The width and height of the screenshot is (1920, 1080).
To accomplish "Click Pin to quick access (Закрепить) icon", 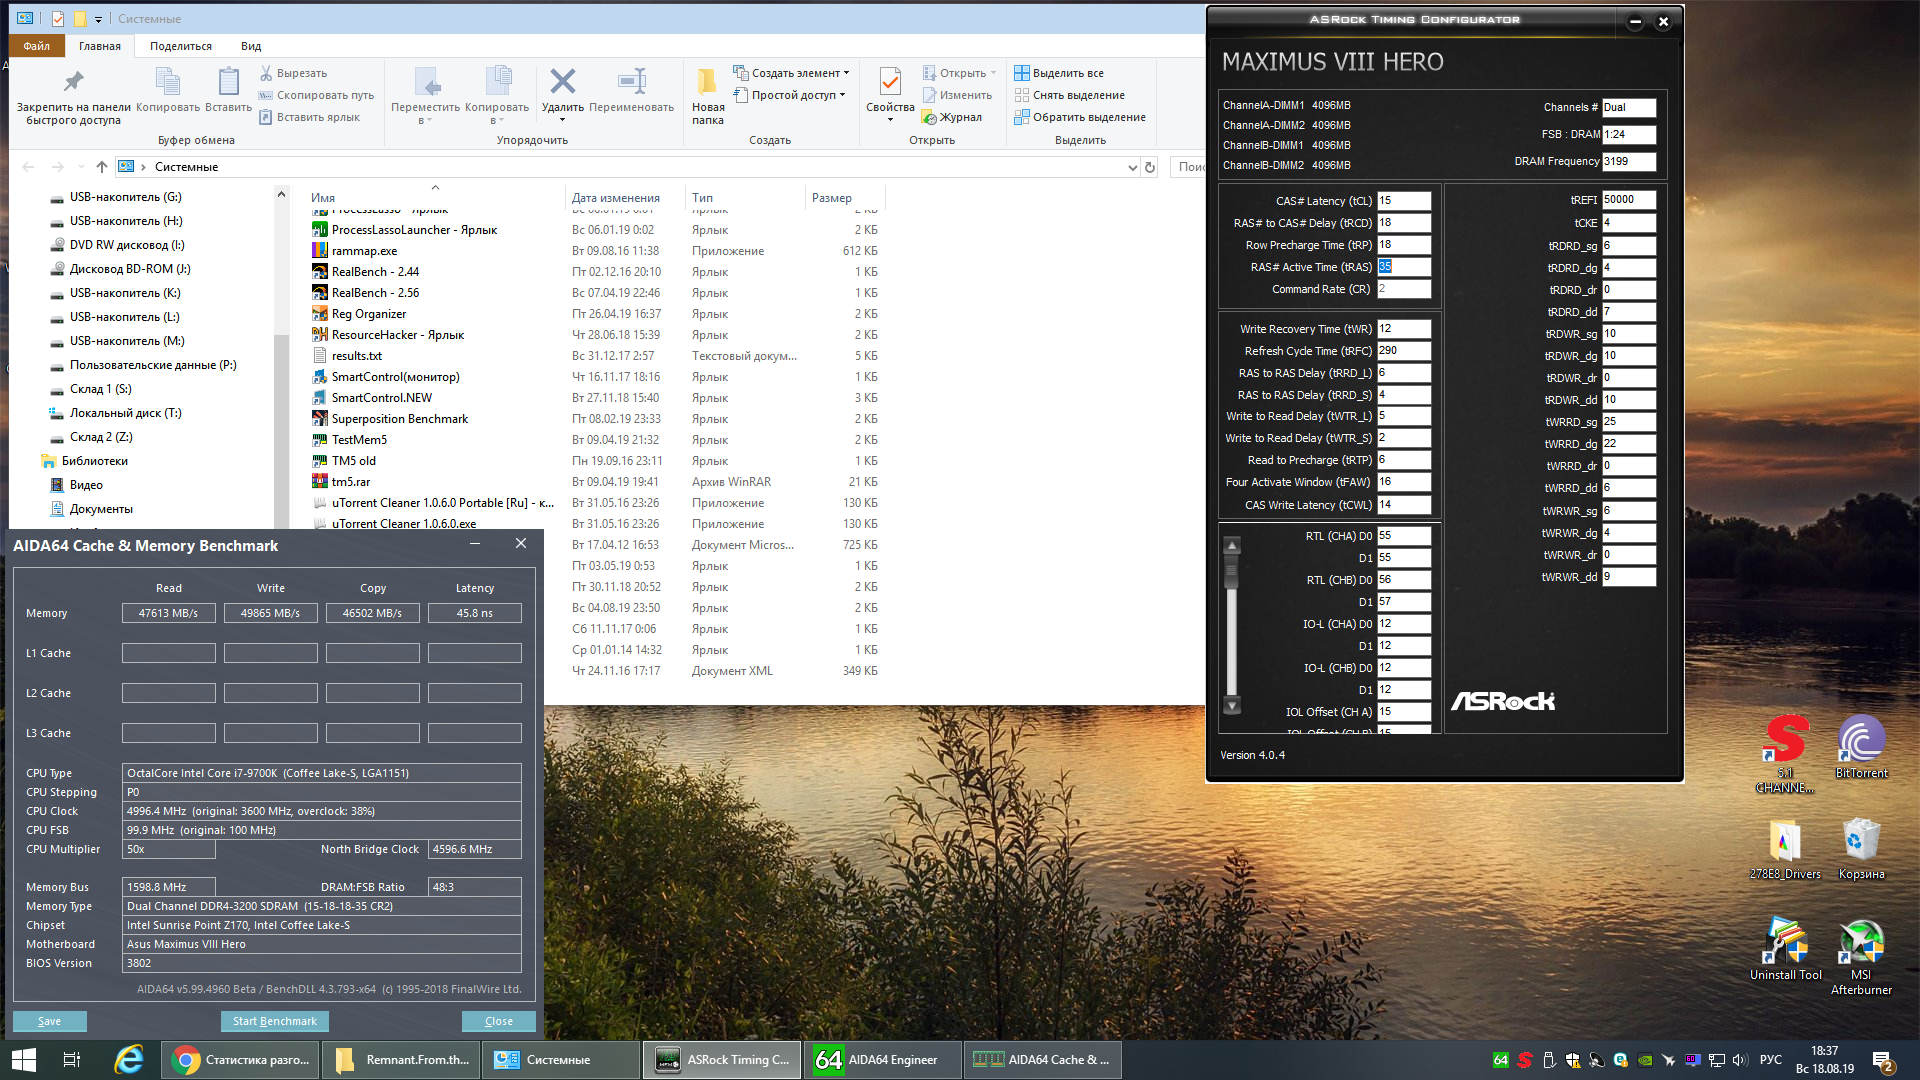I will [x=73, y=83].
